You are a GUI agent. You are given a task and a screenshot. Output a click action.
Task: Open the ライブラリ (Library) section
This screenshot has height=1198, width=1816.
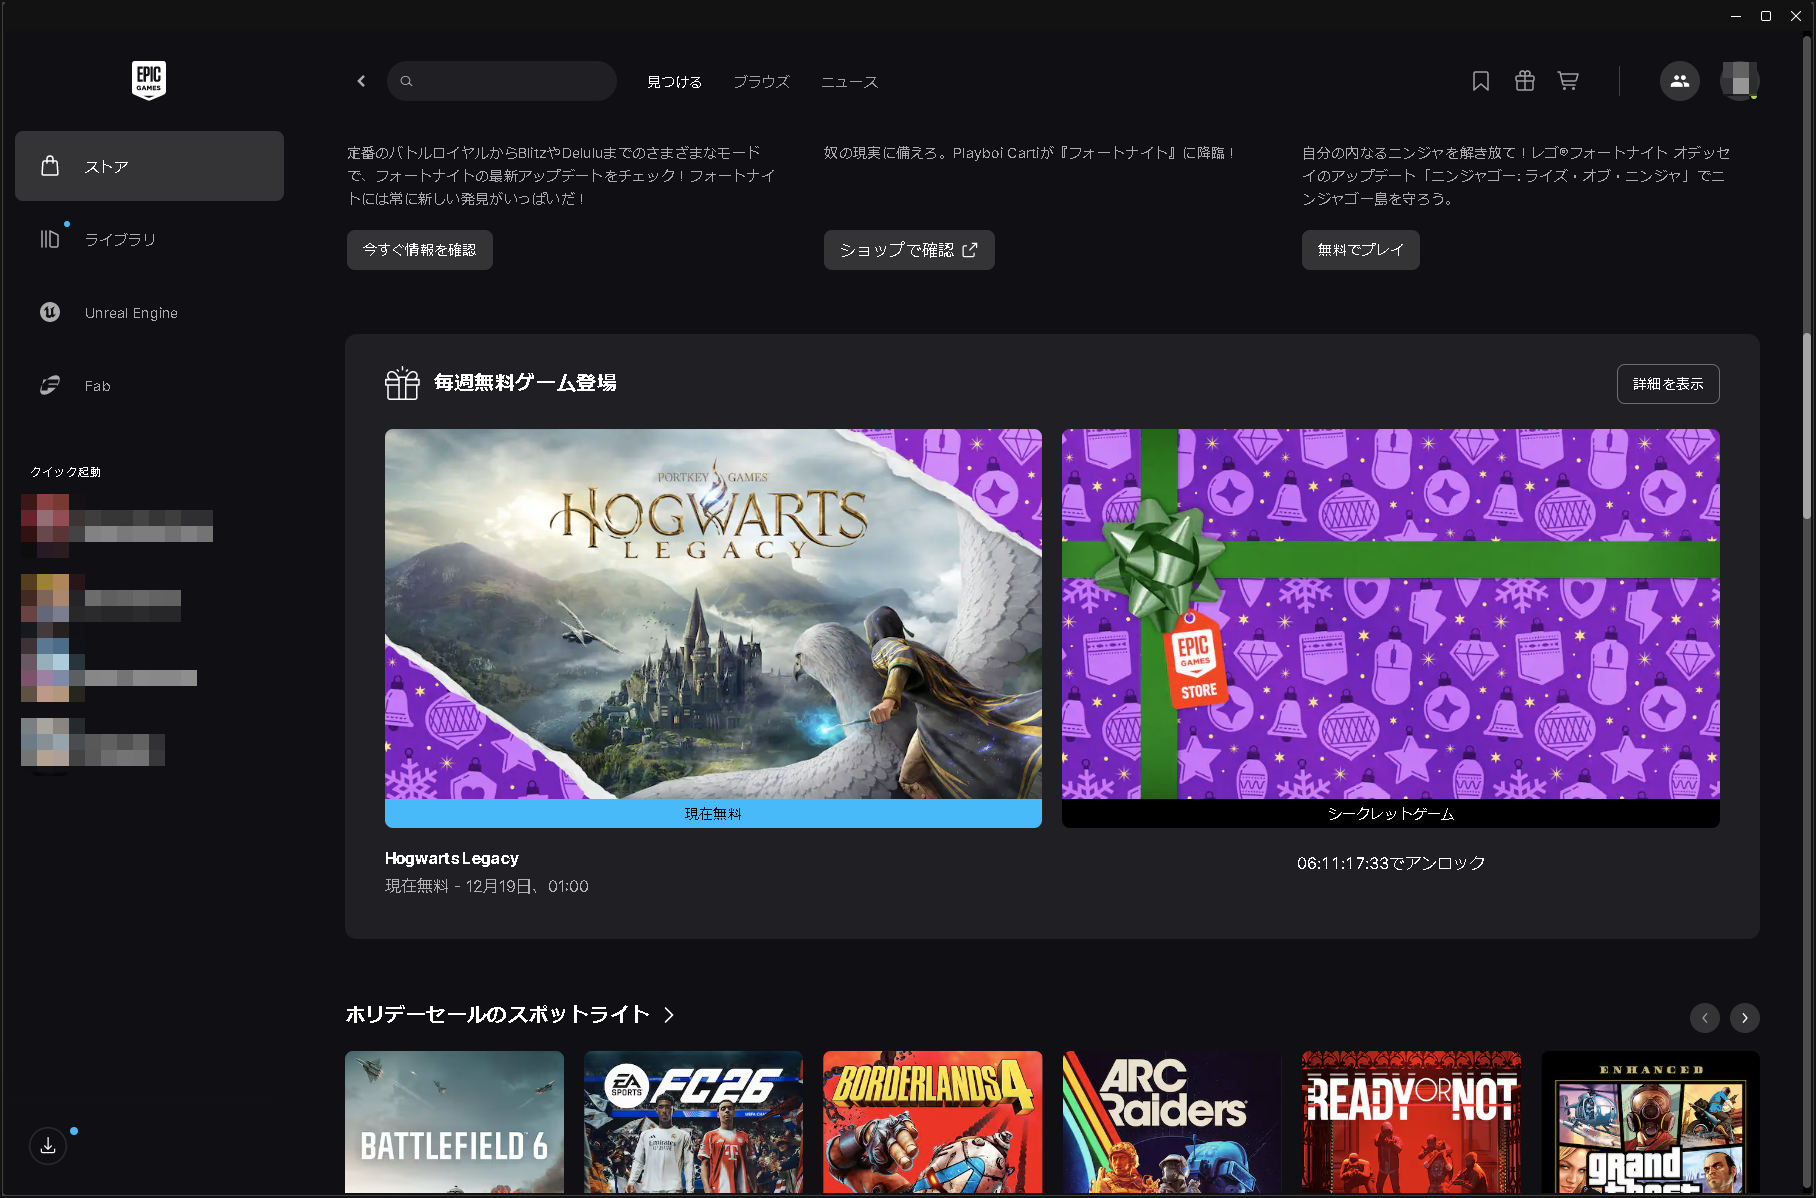tap(120, 239)
